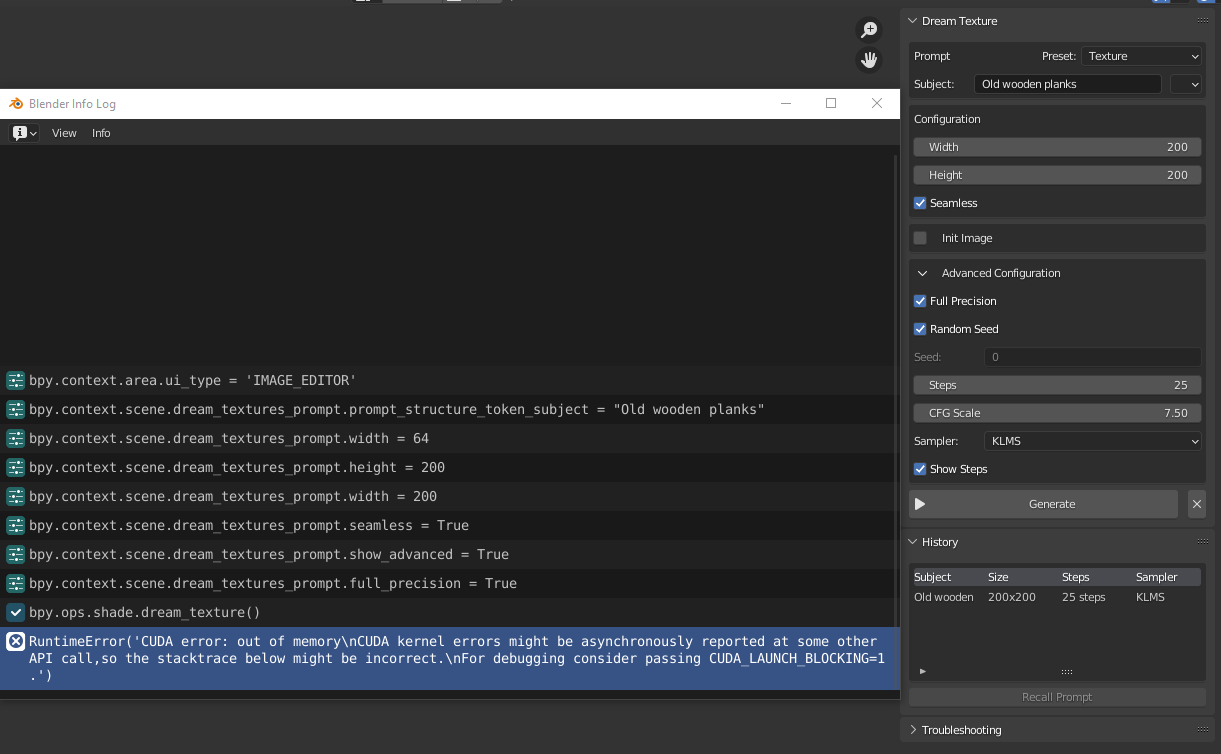
Task: Open the Preset dropdown showing Texture
Action: point(1142,56)
